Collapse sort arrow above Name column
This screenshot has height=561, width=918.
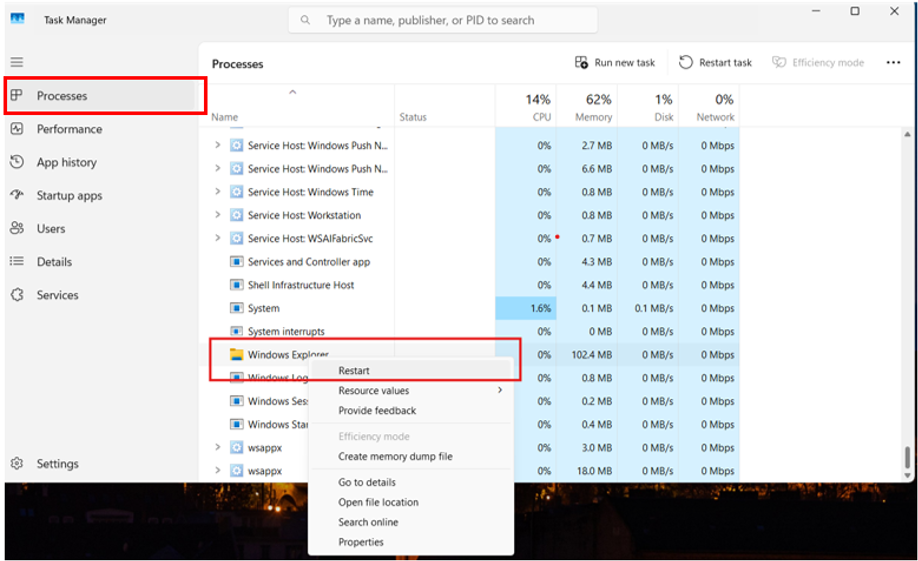point(293,92)
